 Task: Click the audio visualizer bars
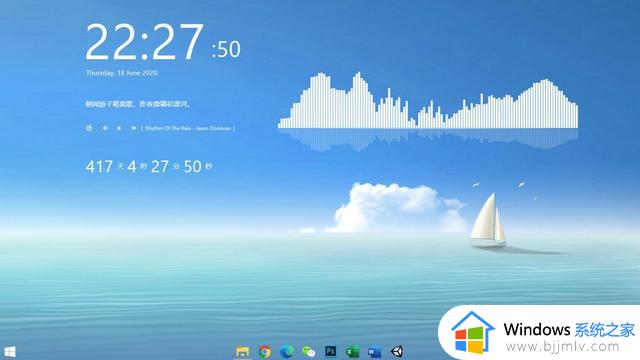428,101
